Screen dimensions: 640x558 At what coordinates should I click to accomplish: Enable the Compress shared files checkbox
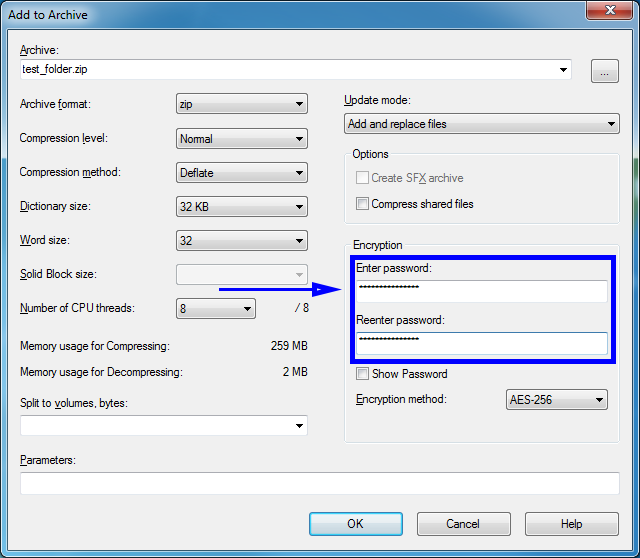tap(362, 204)
